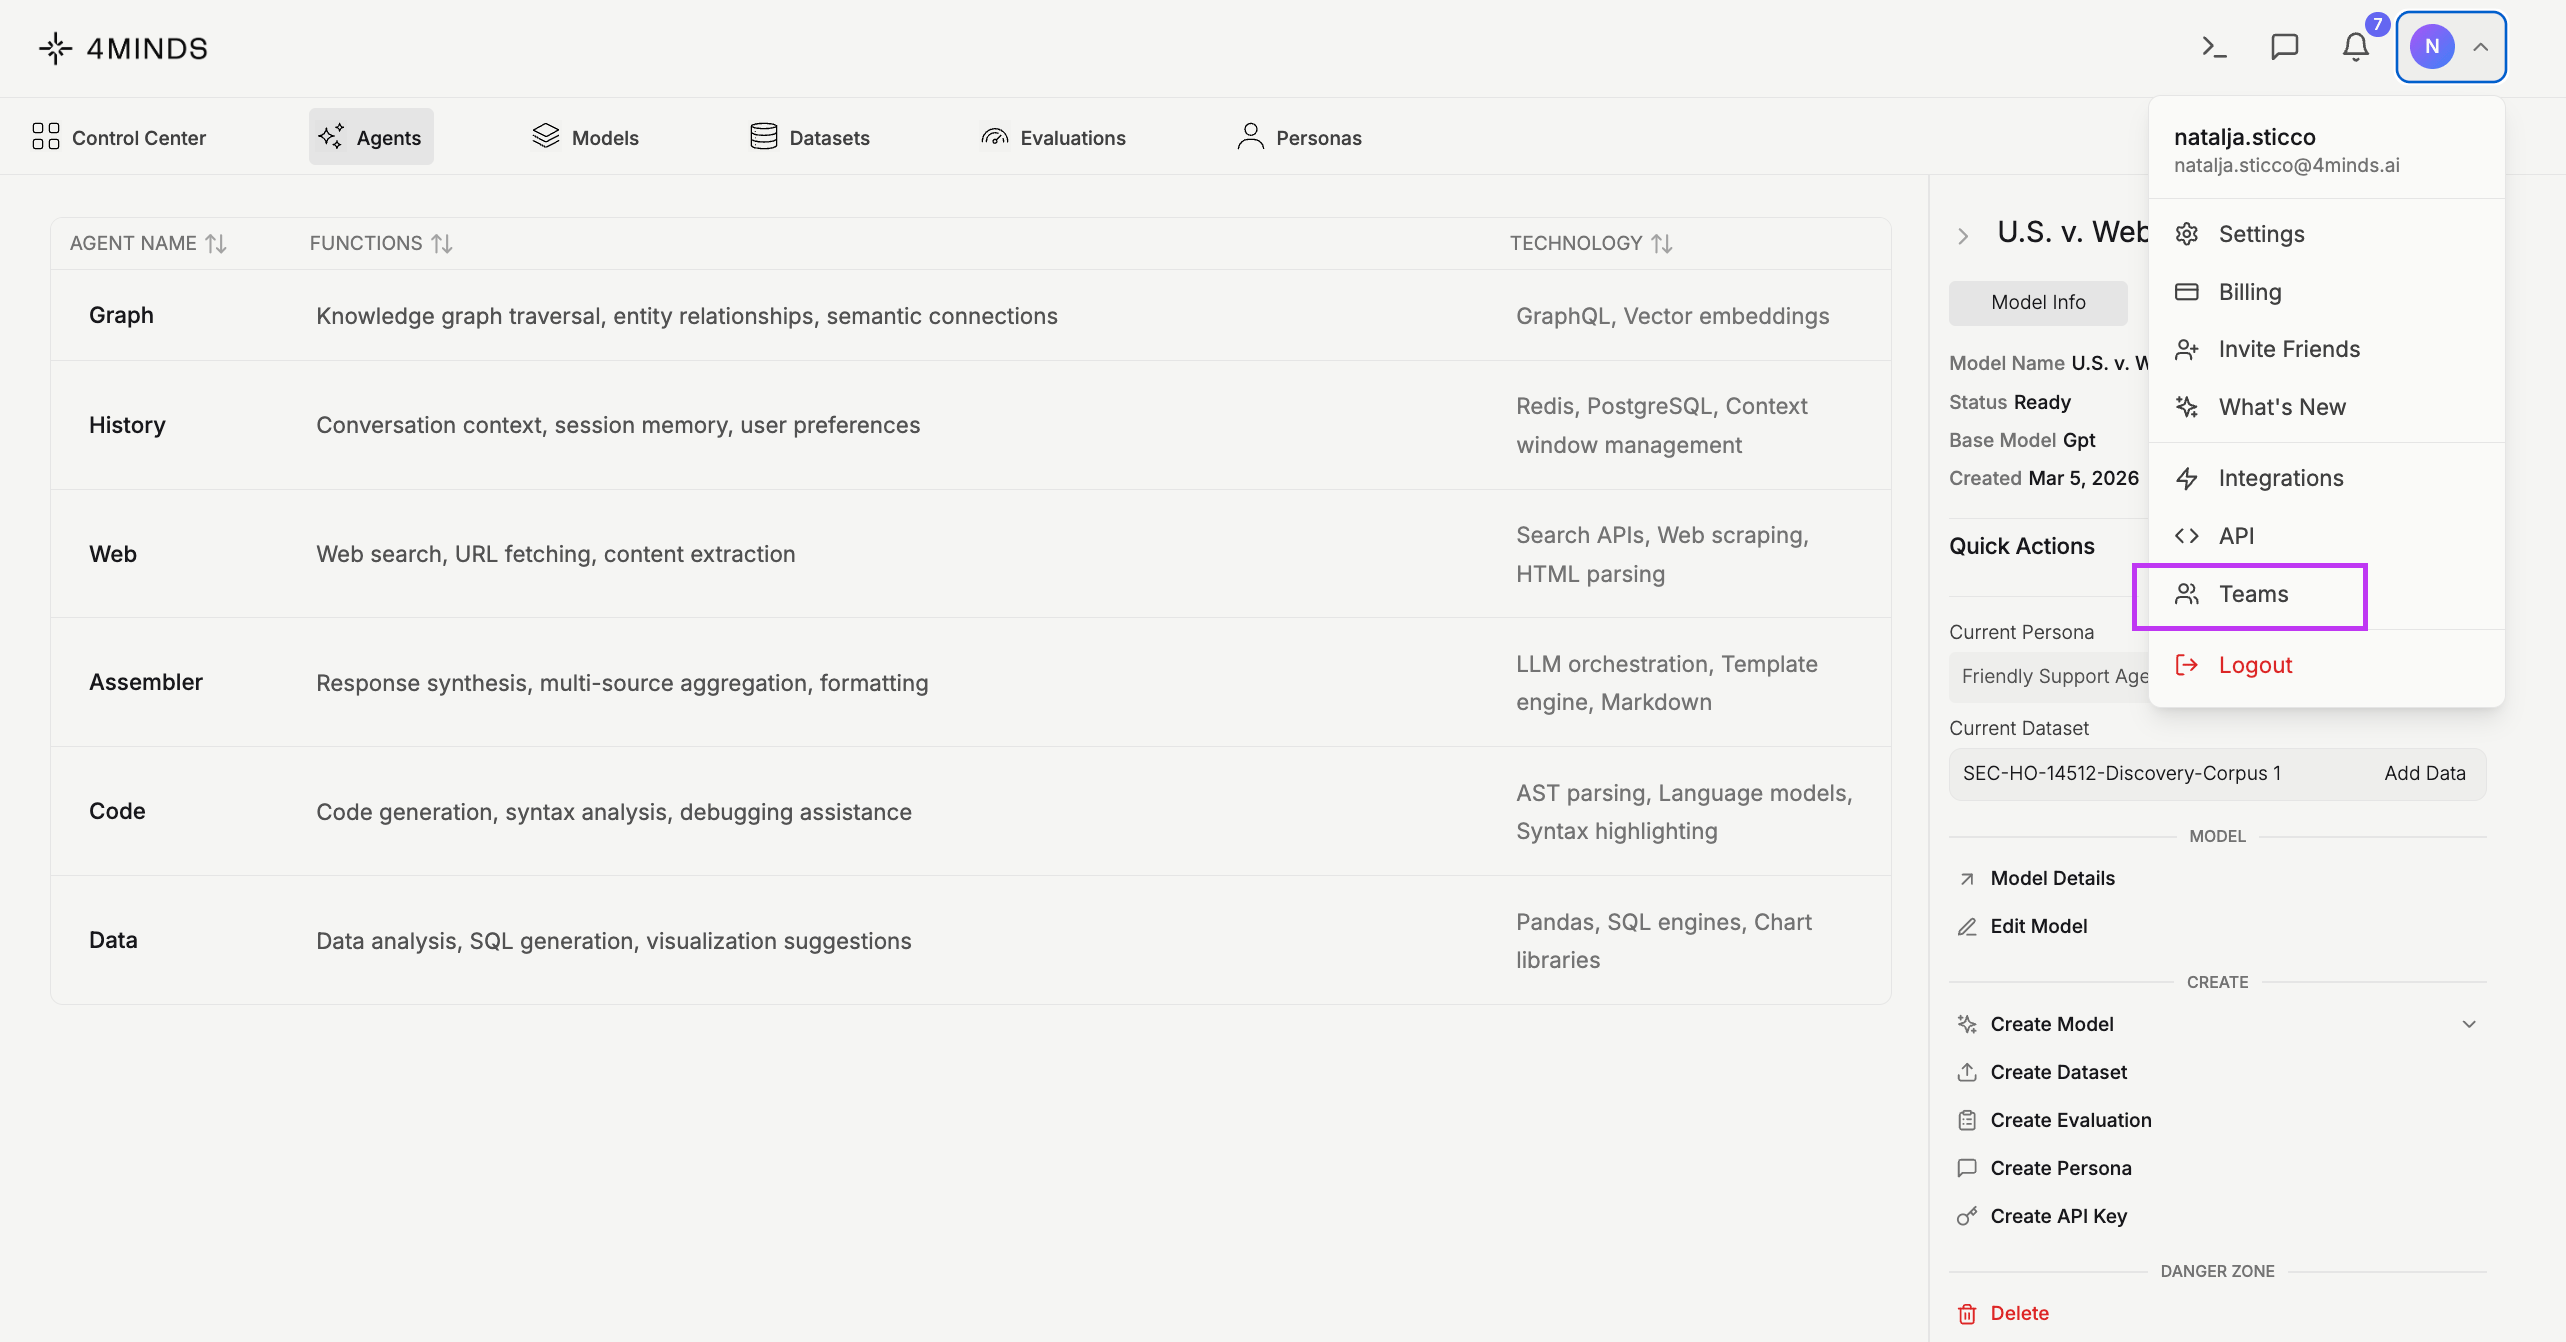Image resolution: width=2566 pixels, height=1342 pixels.
Task: Click the Create Dataset upload icon
Action: 1967,1072
